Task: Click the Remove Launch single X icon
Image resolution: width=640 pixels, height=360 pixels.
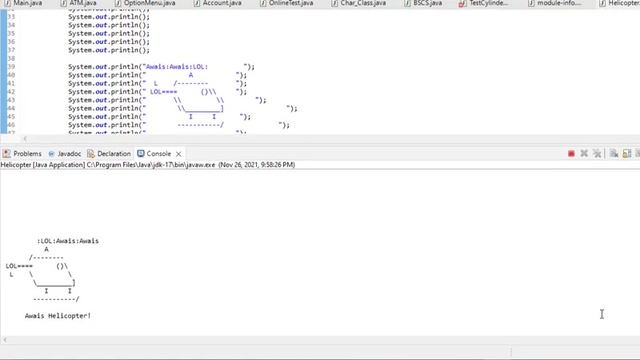Action: (x=584, y=153)
